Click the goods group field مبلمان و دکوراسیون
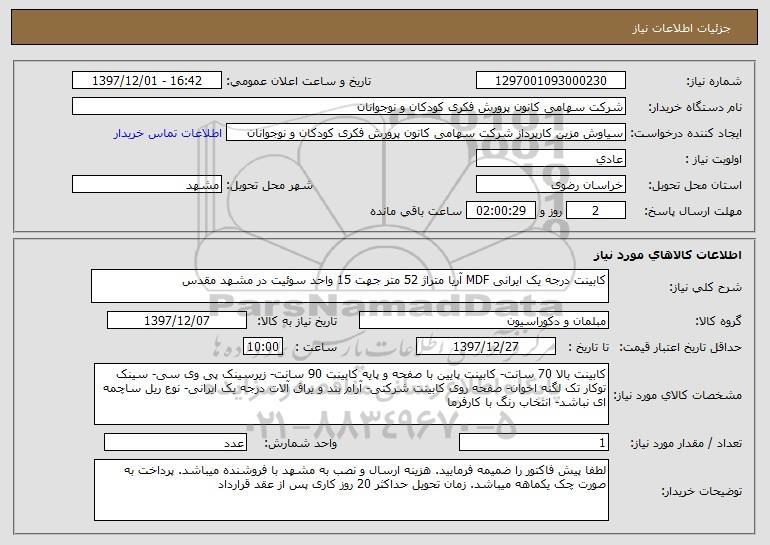The height and width of the screenshot is (545, 770). pyautogui.click(x=484, y=321)
